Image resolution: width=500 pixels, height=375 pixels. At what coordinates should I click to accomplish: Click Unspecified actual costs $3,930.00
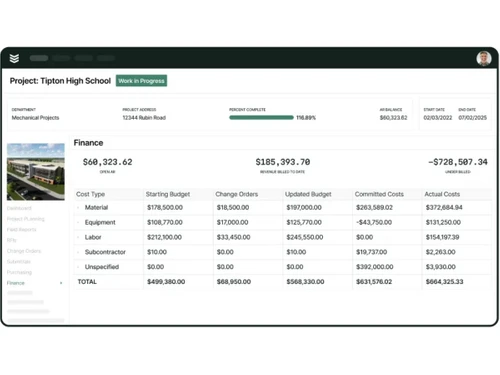click(x=441, y=267)
